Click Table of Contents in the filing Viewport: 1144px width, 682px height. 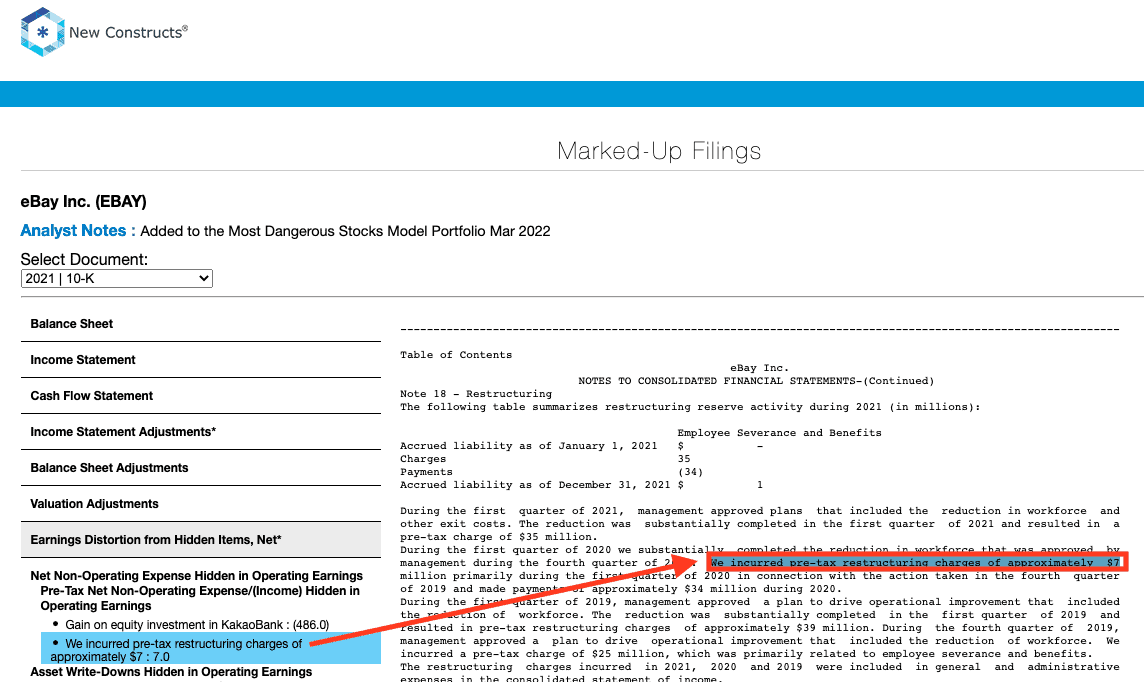click(x=456, y=354)
